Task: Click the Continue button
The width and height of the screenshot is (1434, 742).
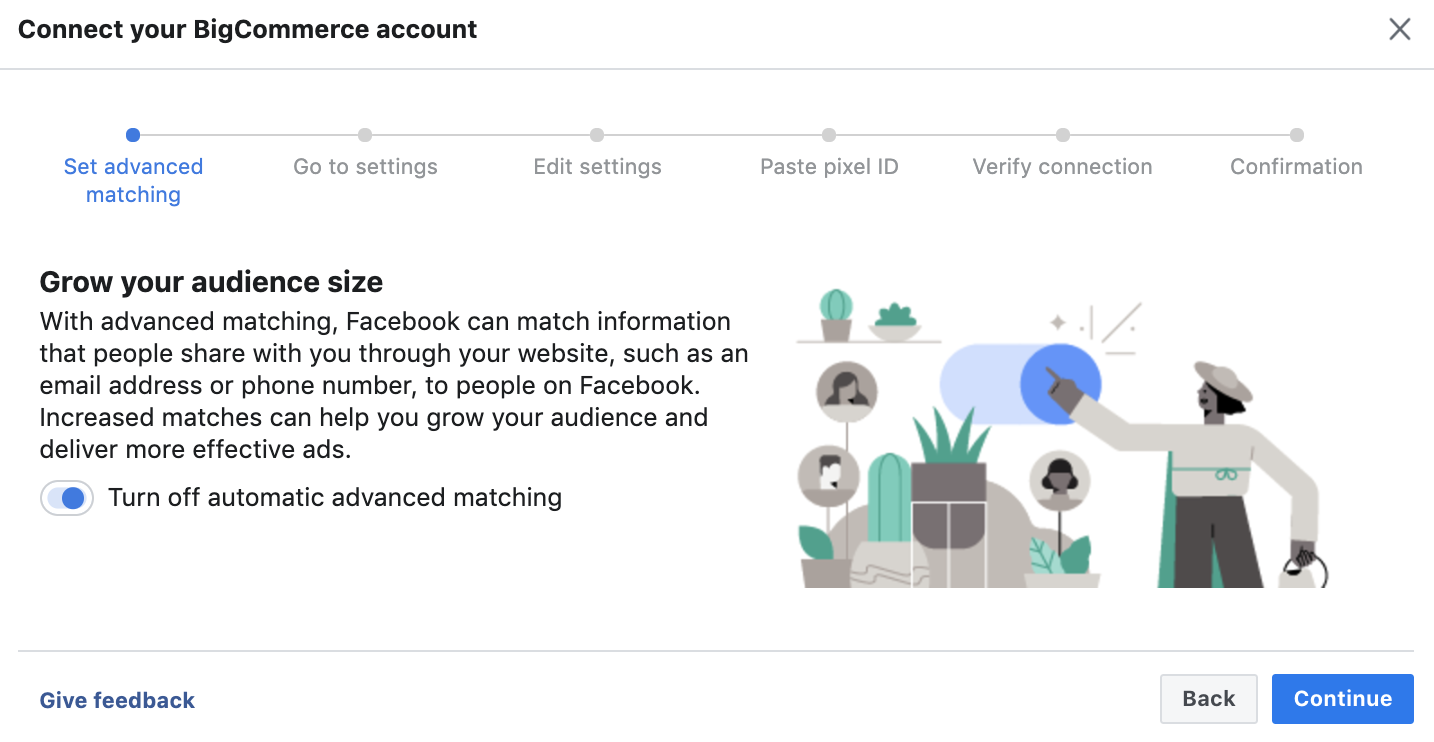Action: [1342, 699]
